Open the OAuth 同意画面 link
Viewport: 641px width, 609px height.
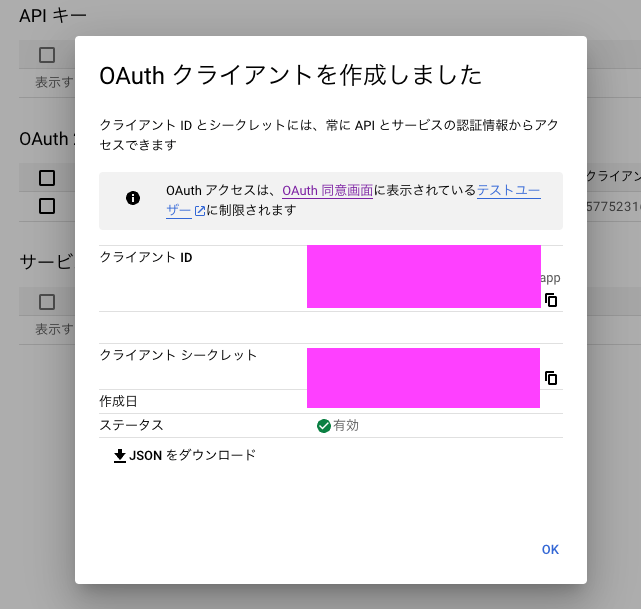point(327,190)
